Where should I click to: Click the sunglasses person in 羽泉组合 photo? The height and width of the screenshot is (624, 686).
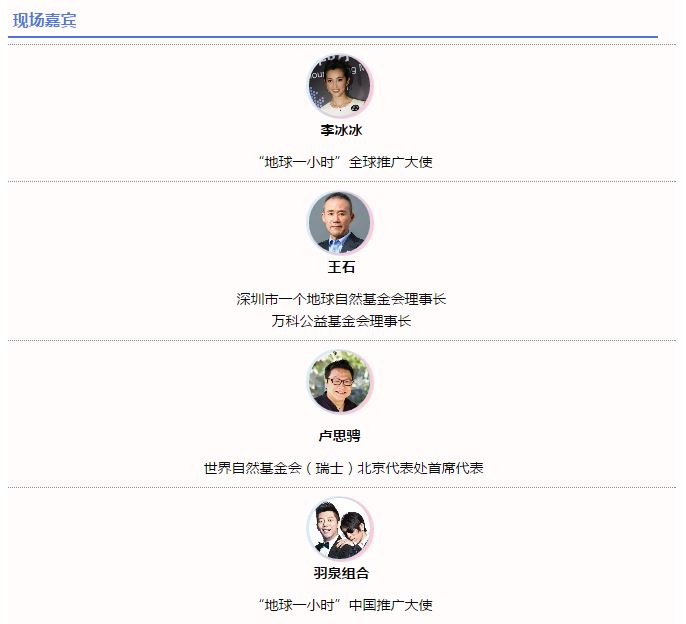[x=354, y=535]
